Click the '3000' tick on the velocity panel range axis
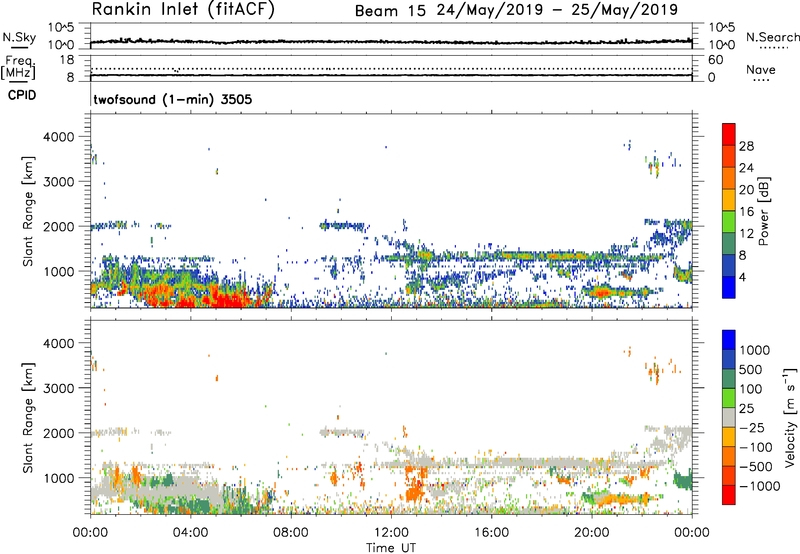 coord(59,388)
